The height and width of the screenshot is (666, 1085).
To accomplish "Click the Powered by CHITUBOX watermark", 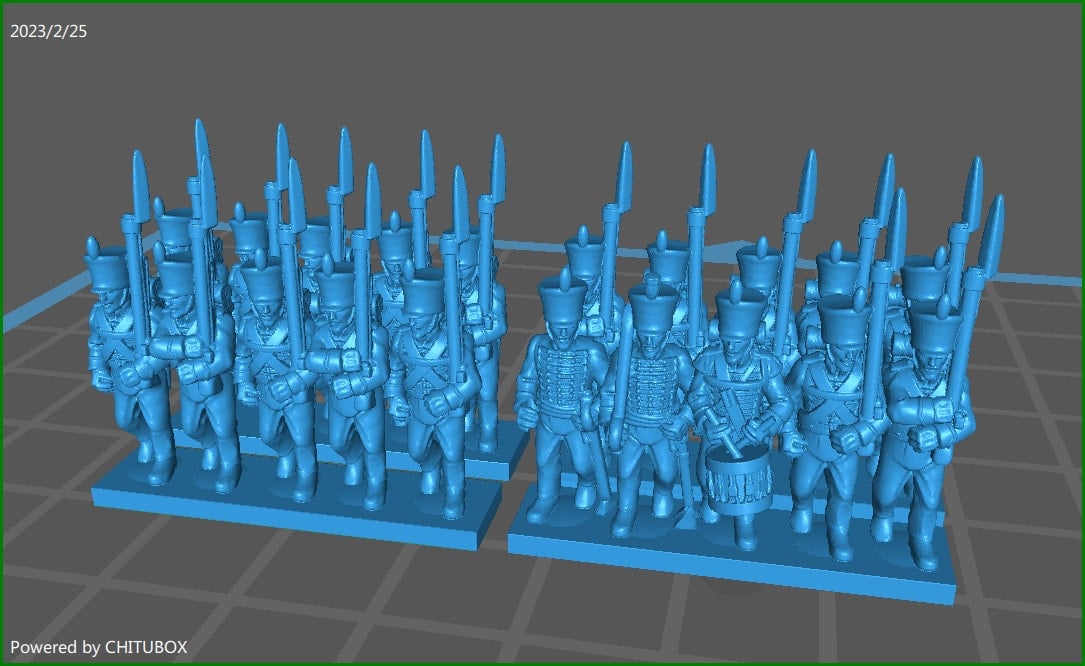I will click(98, 647).
